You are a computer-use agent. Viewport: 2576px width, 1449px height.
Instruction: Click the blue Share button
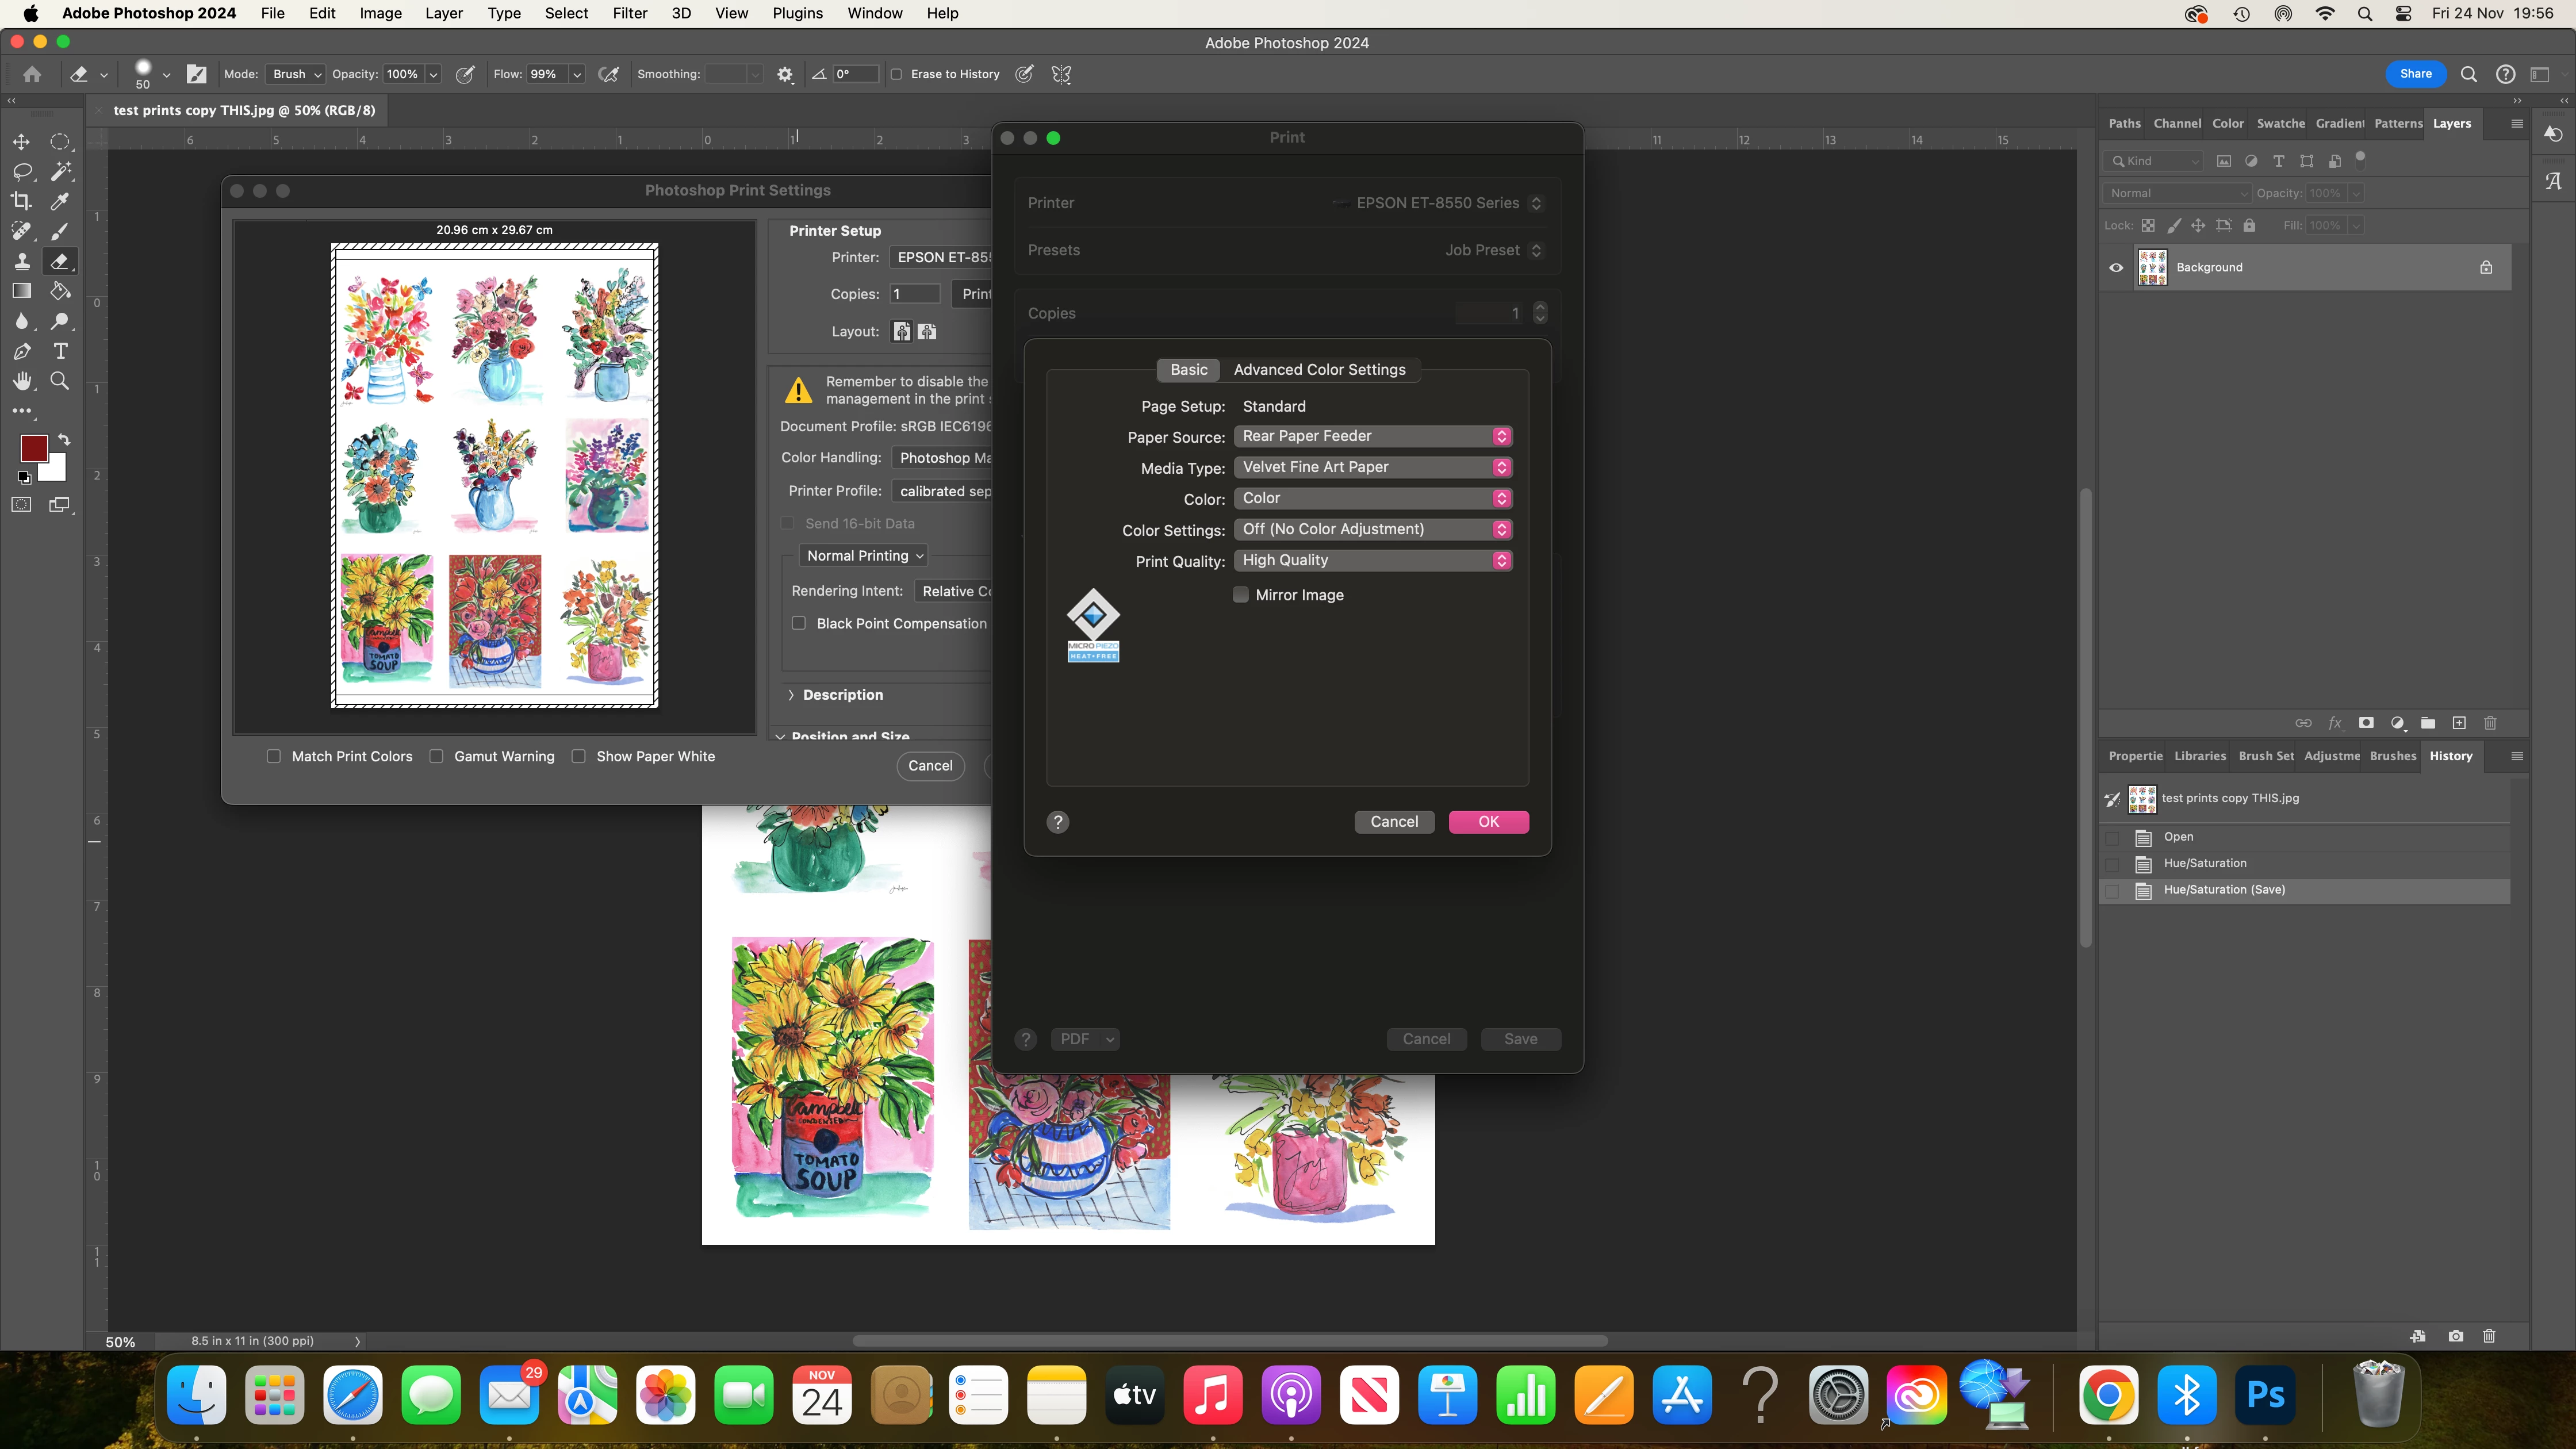2415,74
